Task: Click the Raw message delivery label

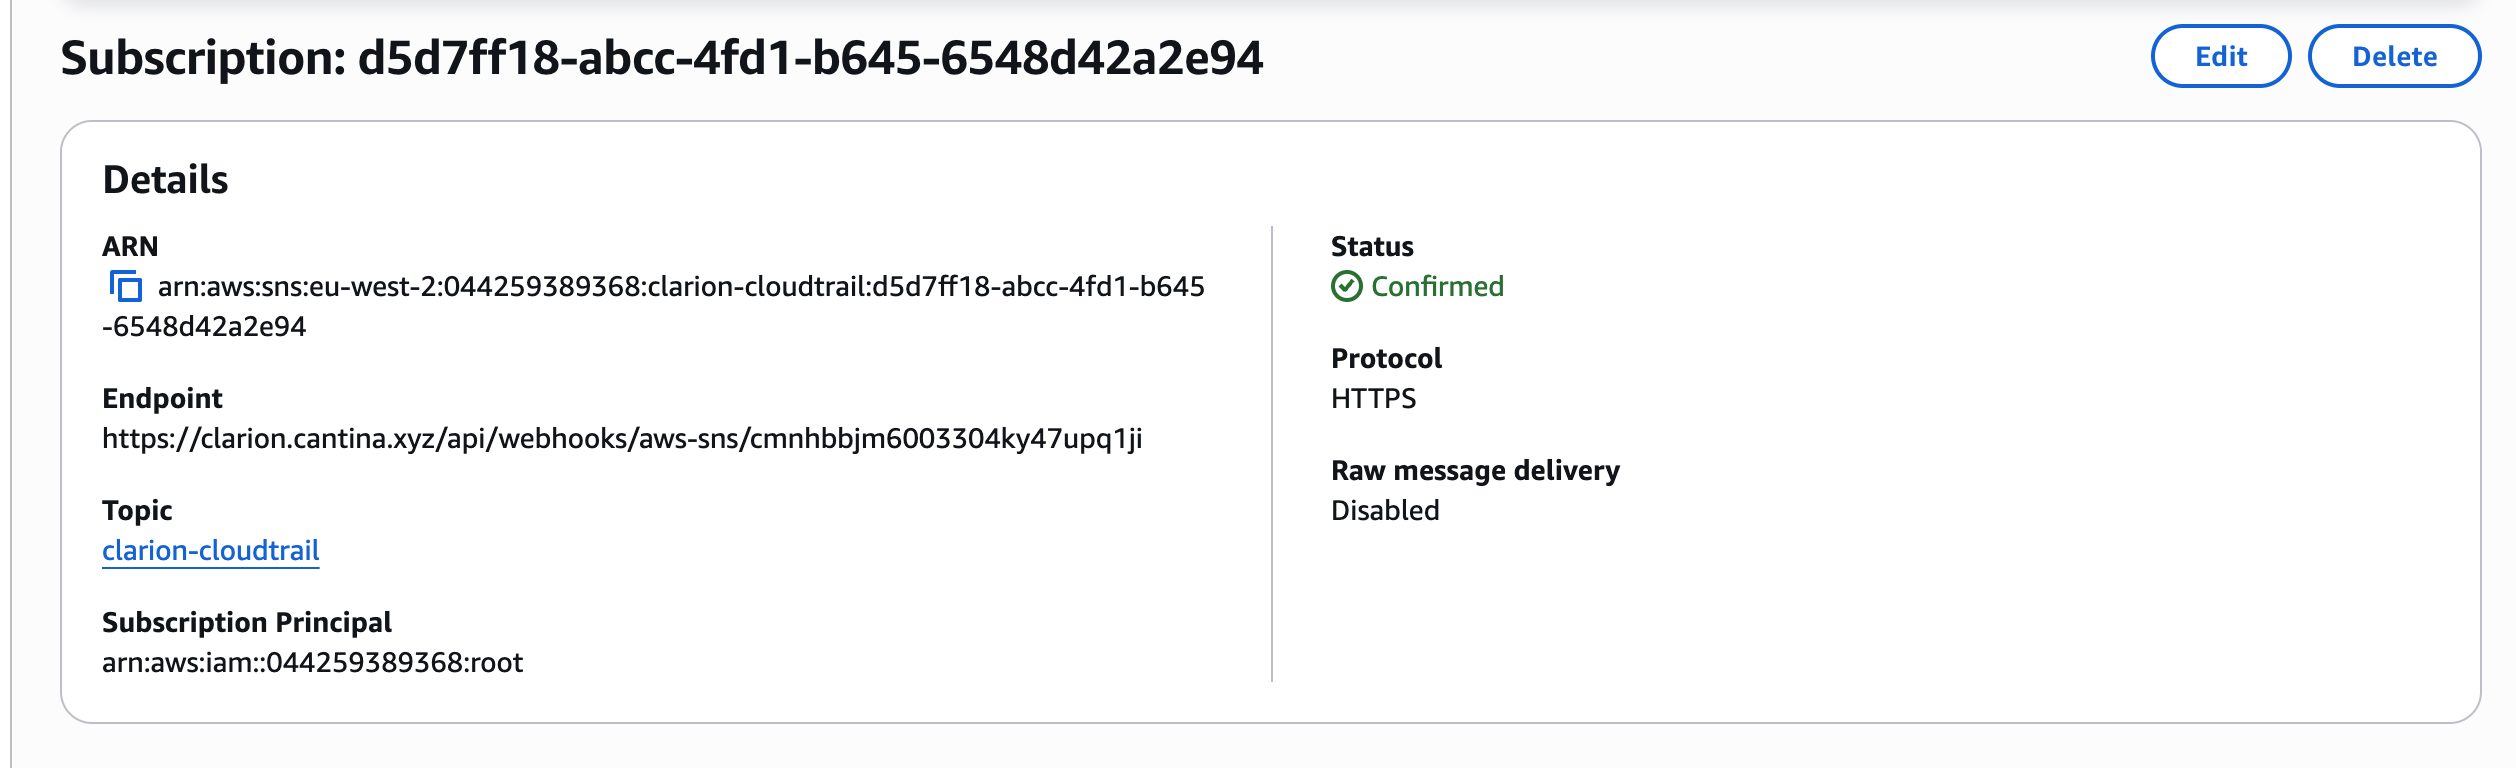Action: (x=1475, y=470)
